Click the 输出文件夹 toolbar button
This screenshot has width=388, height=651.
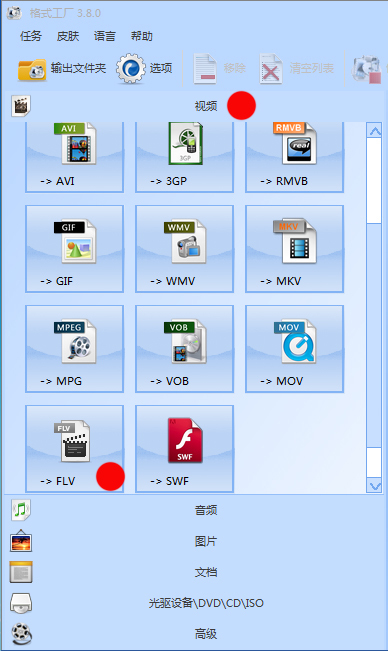pyautogui.click(x=62, y=69)
